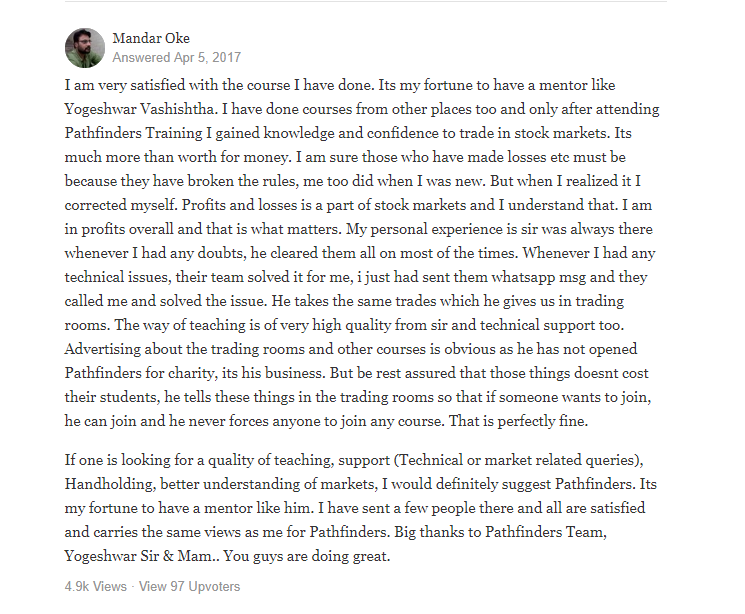Screen dimensions: 745x614
Task: Click the Answered Apr 5, 2017 timestamp
Action: point(177,58)
